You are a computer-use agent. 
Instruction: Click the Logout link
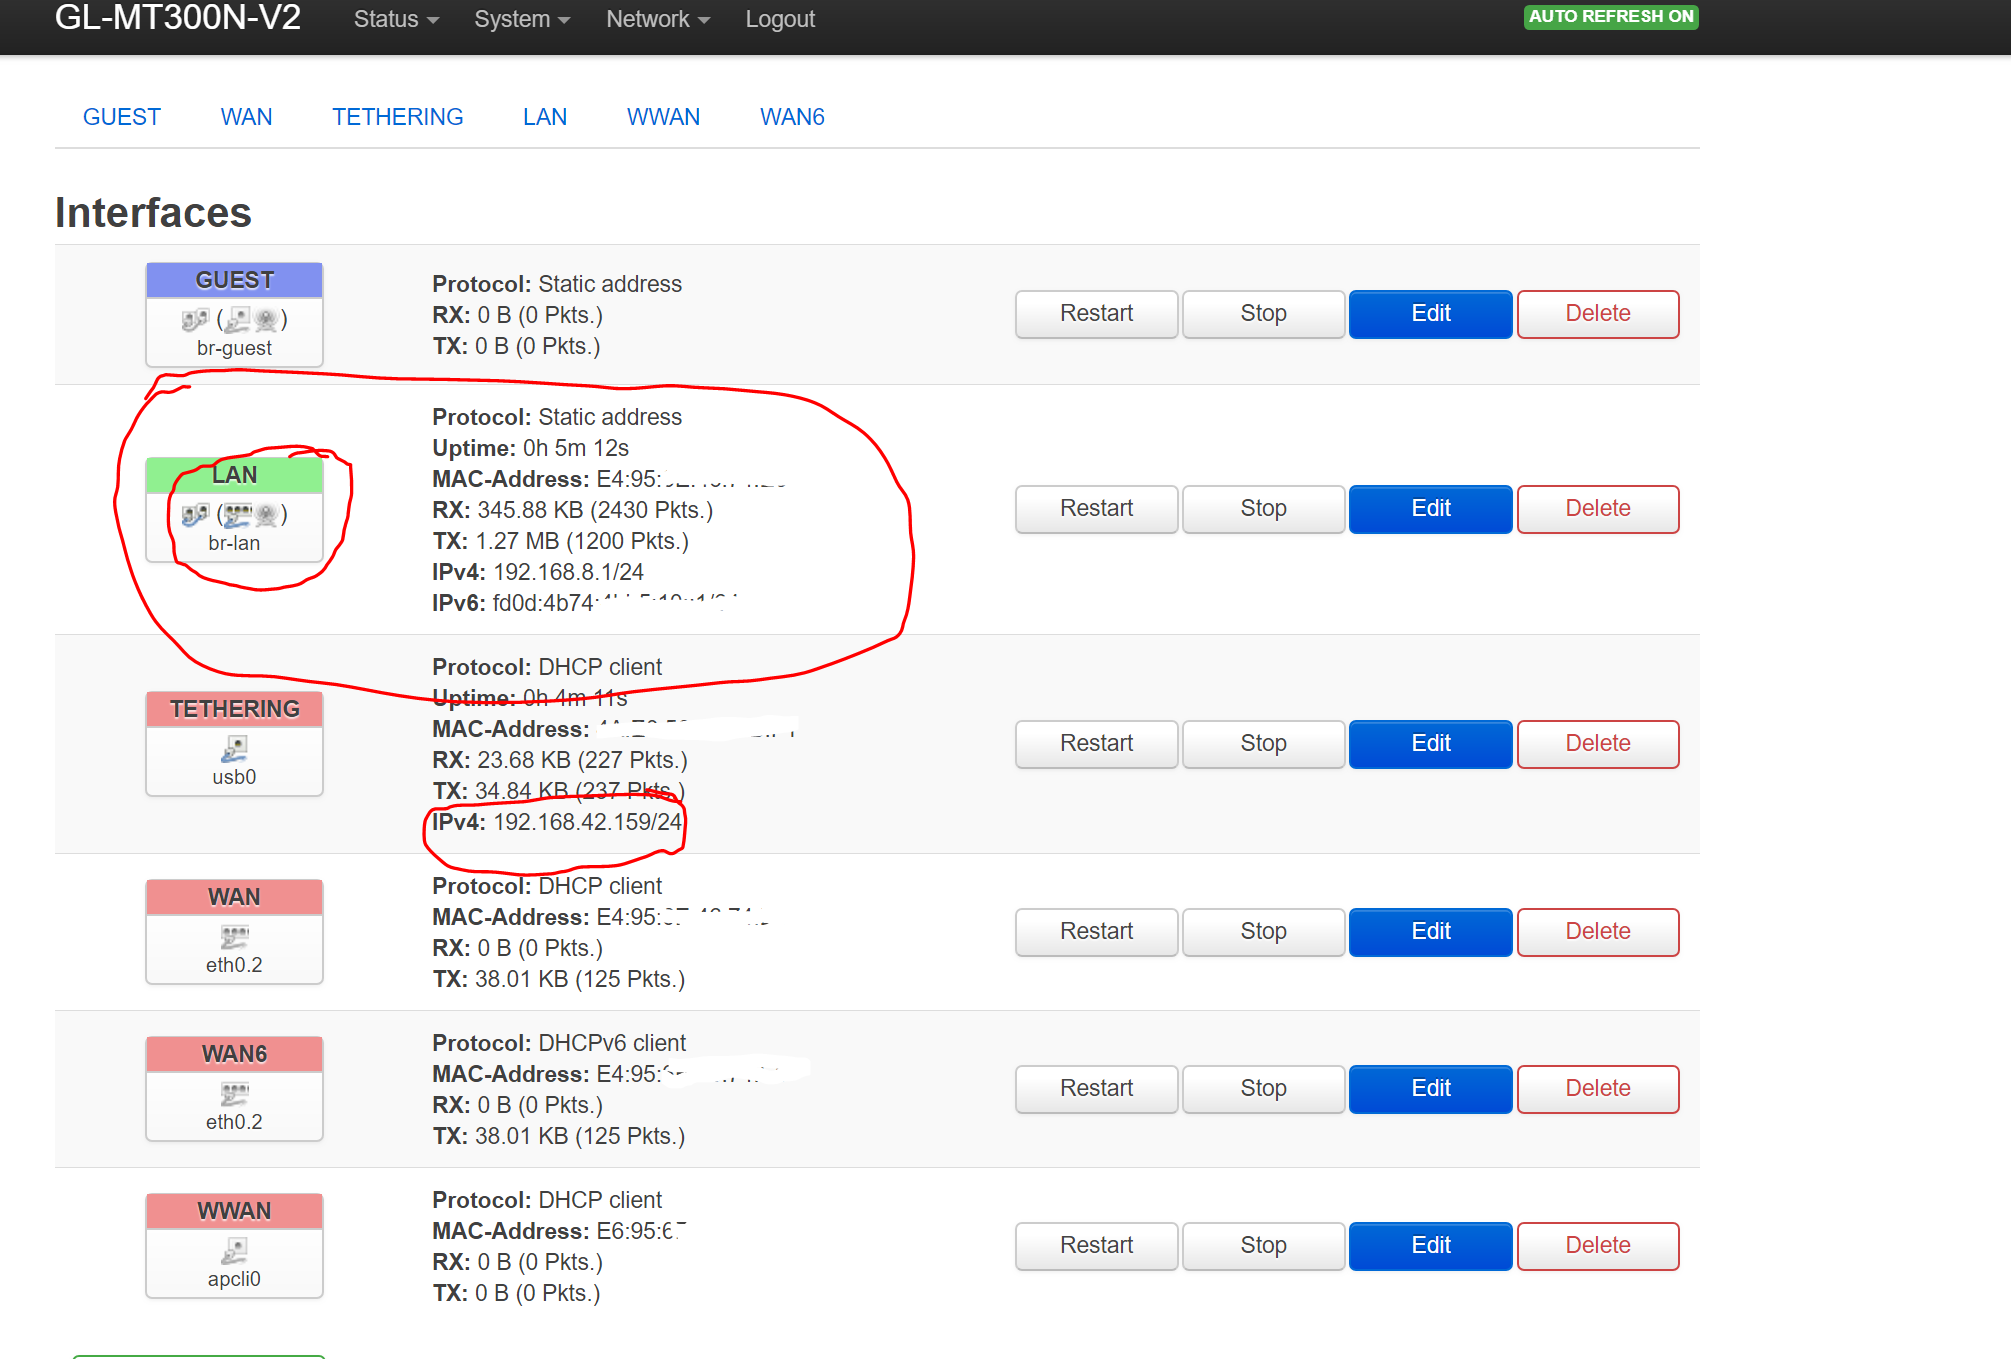pos(780,19)
